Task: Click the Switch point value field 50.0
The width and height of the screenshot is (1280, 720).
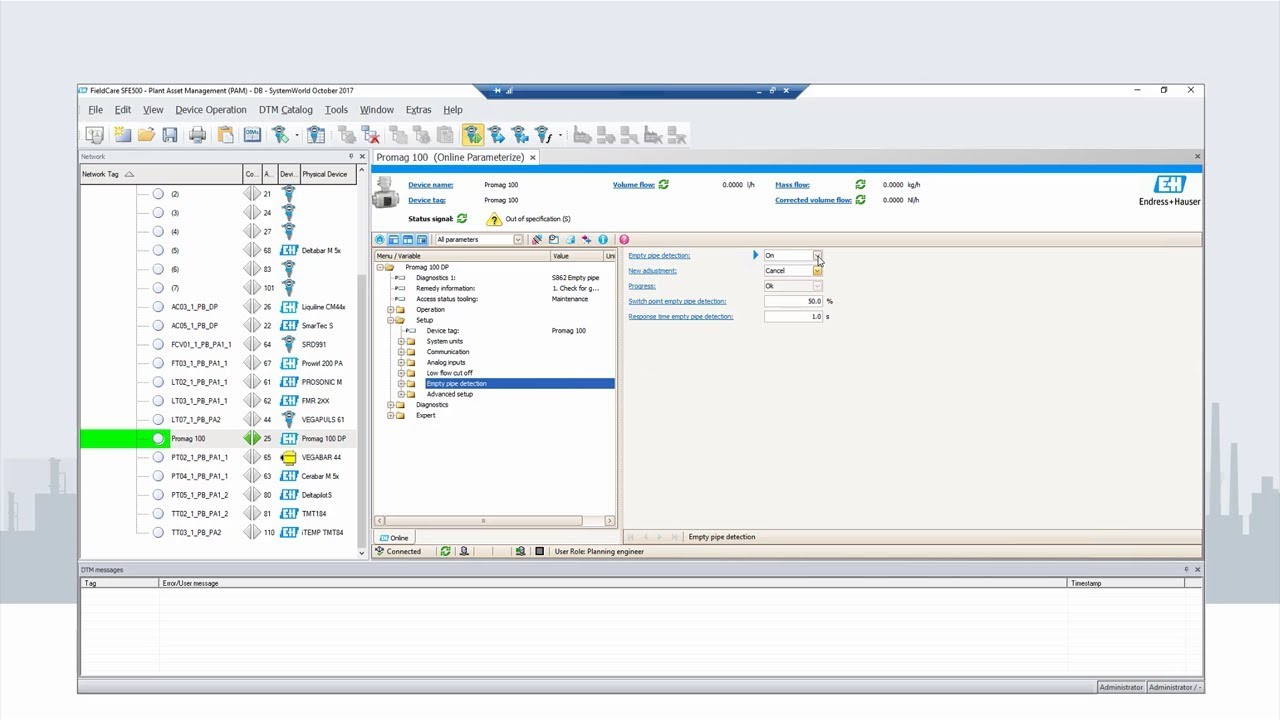Action: [x=793, y=301]
